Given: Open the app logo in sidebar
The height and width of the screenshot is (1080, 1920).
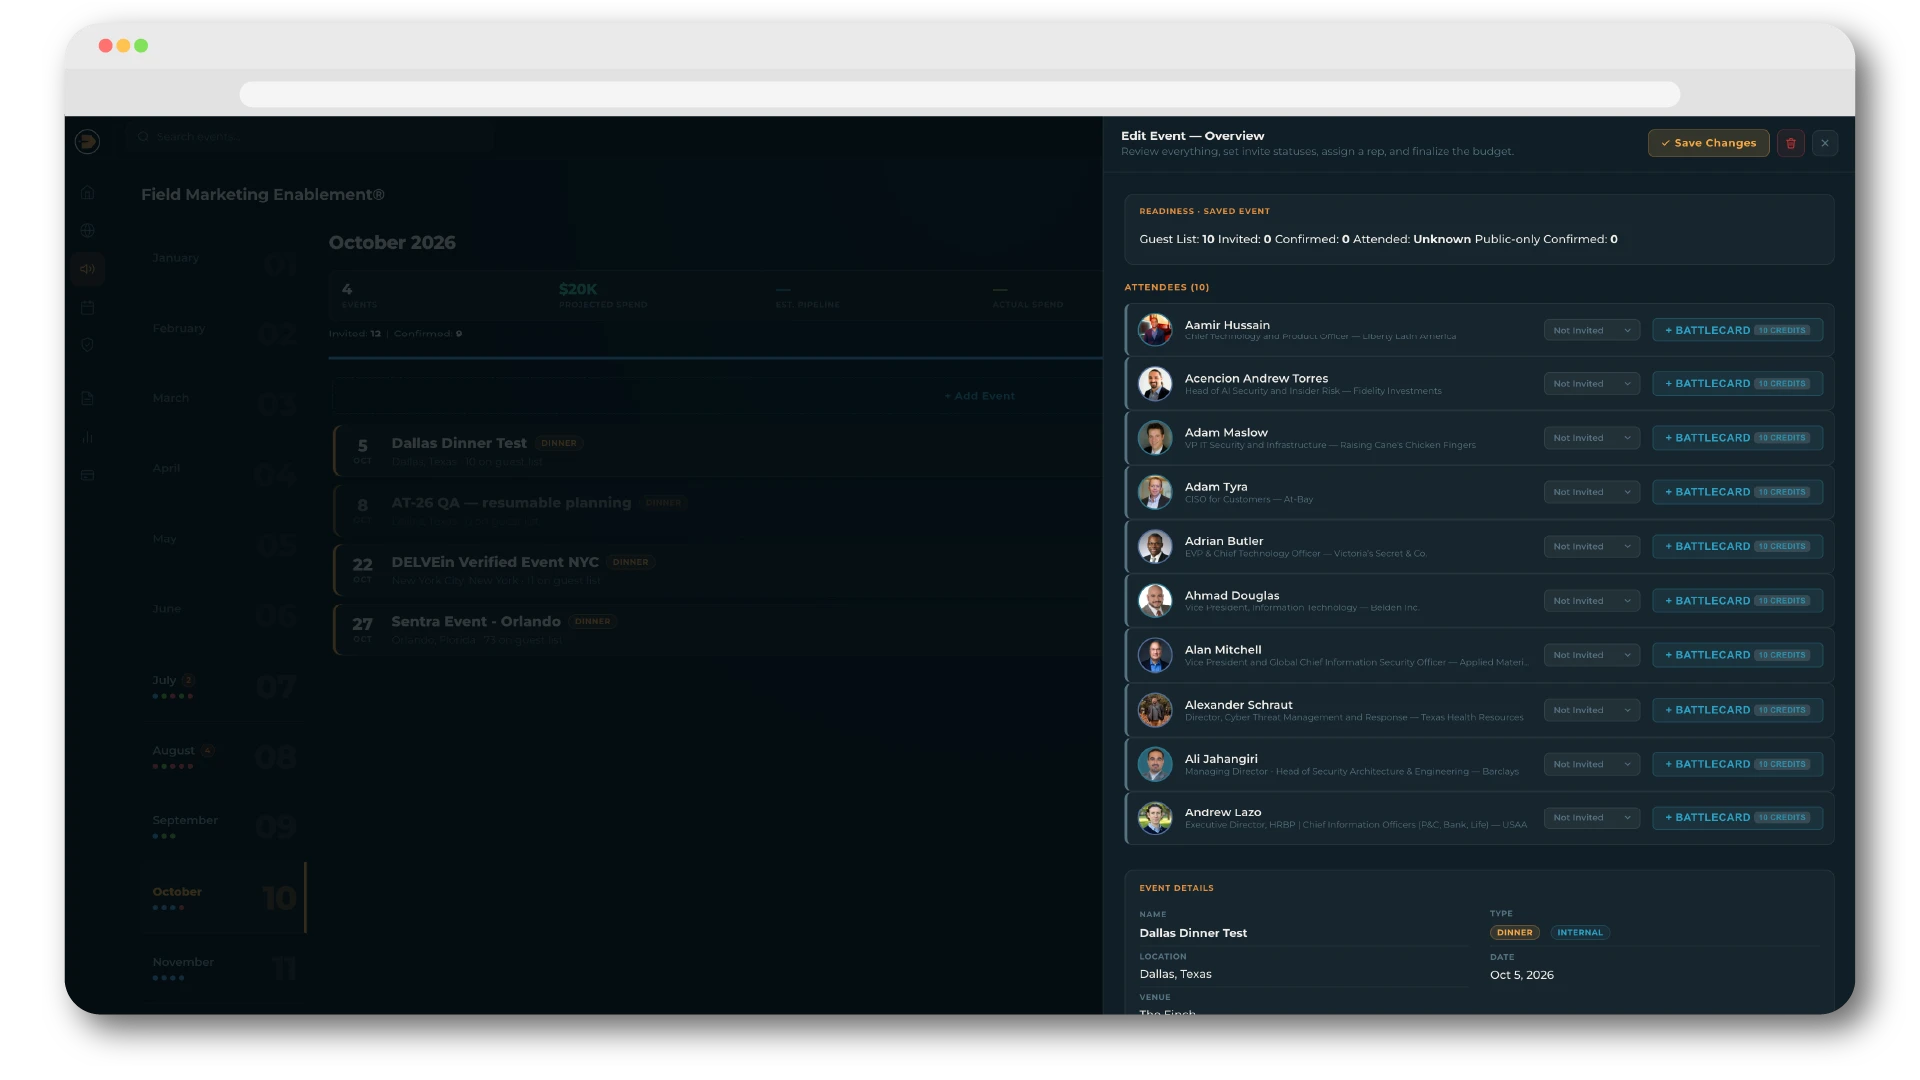Looking at the screenshot, I should point(87,142).
